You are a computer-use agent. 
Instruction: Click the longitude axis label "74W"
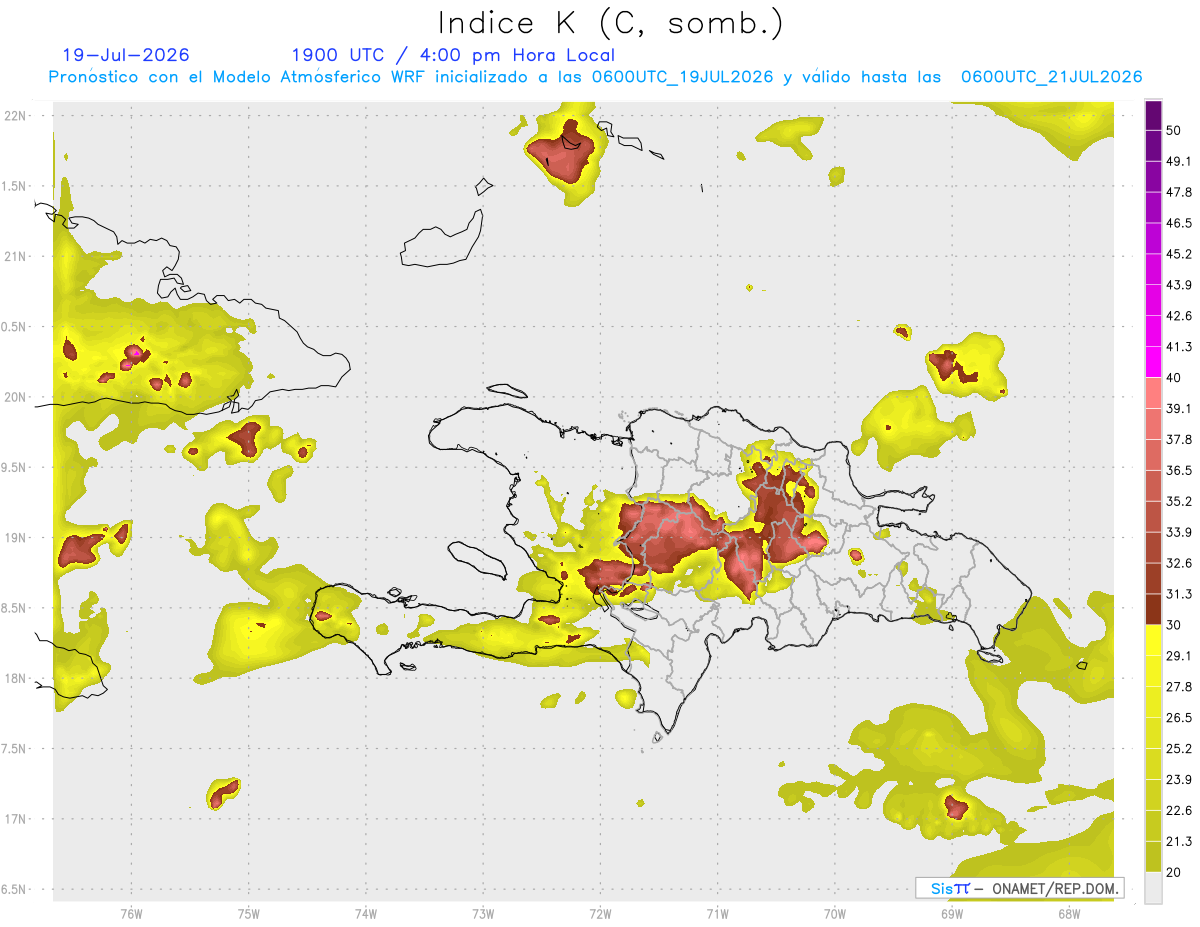(366, 915)
